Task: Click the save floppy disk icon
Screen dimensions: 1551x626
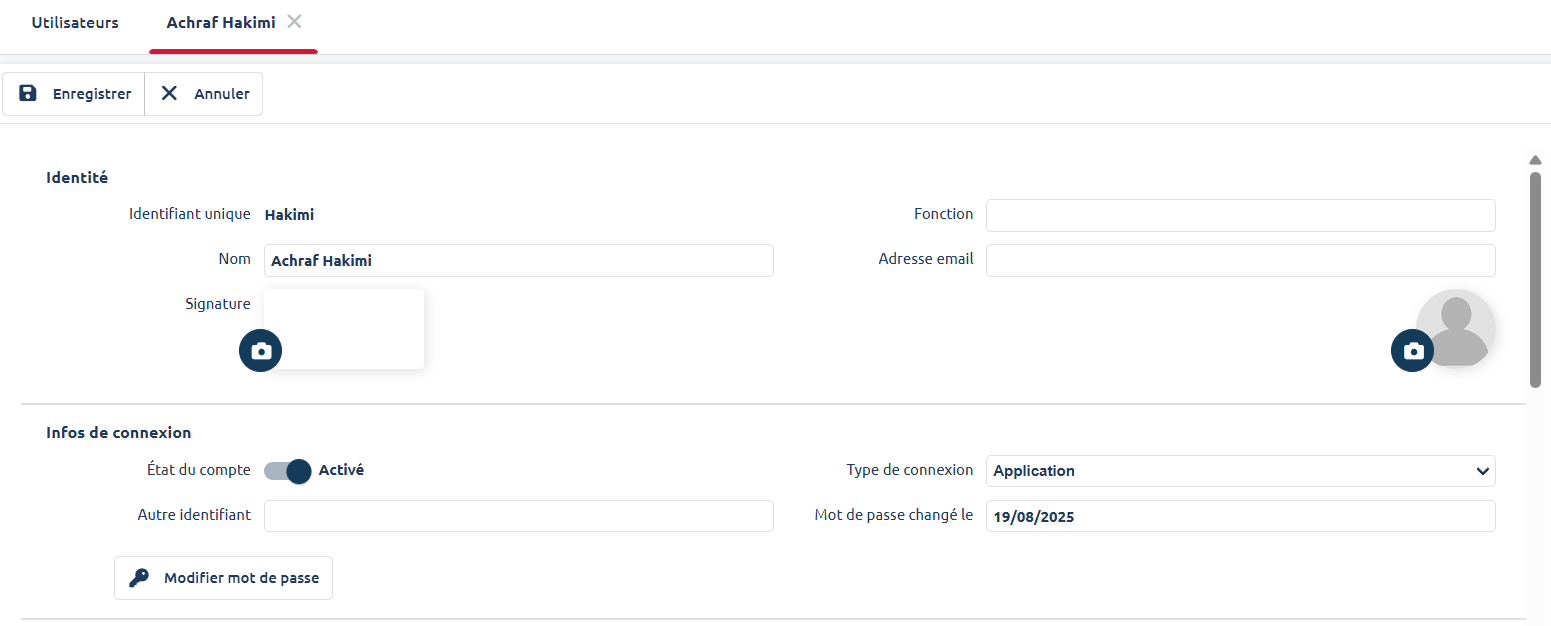Action: click(28, 94)
